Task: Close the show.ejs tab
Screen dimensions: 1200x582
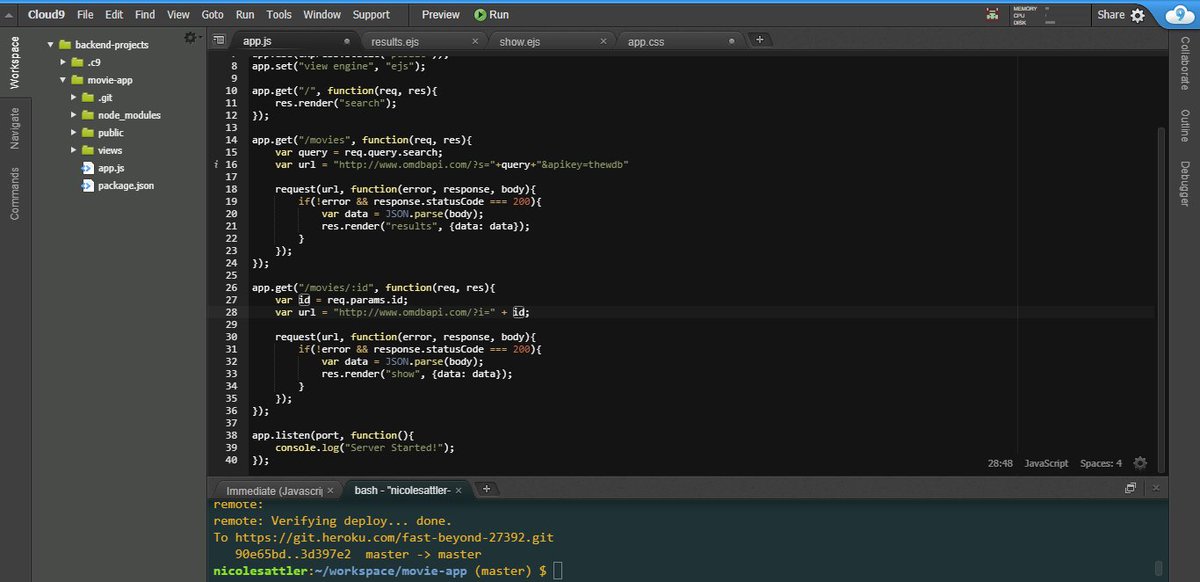Action: pyautogui.click(x=603, y=42)
